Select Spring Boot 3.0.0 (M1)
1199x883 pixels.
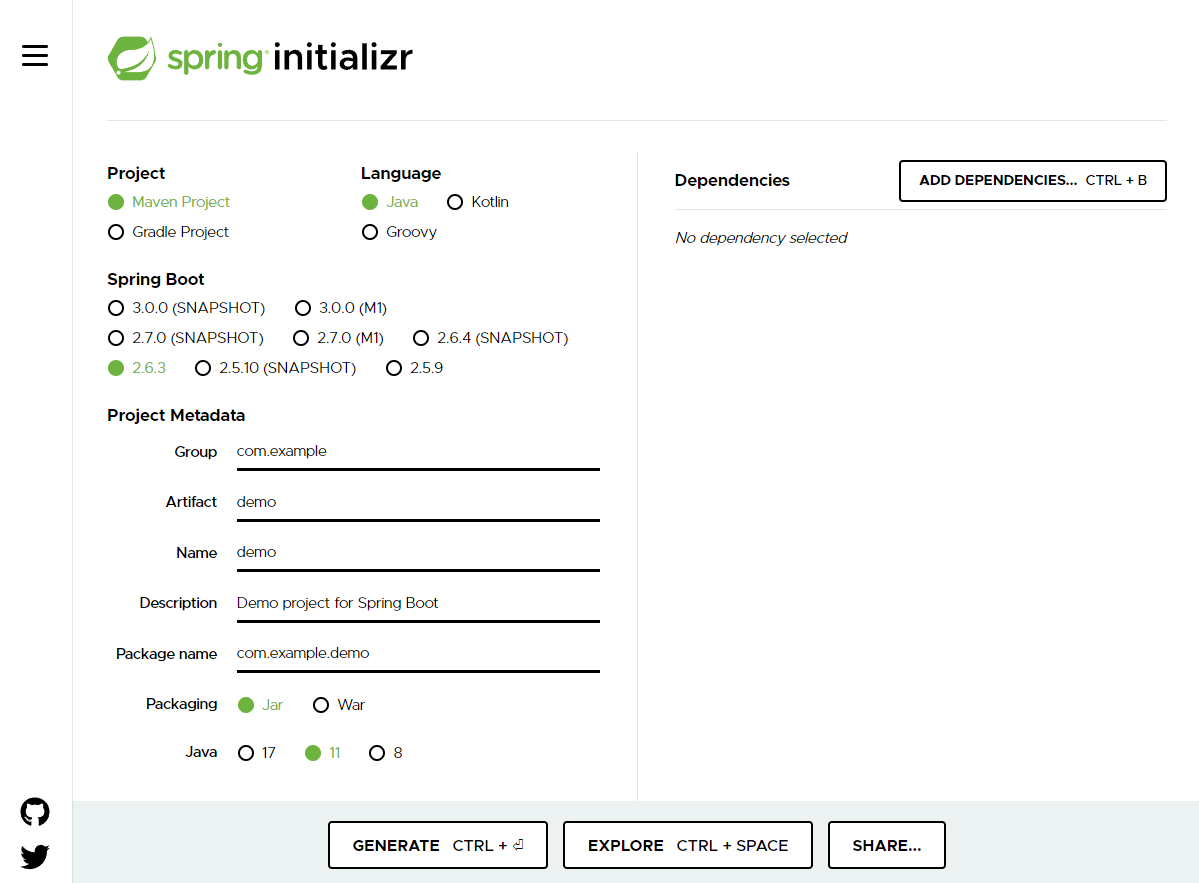coord(341,308)
